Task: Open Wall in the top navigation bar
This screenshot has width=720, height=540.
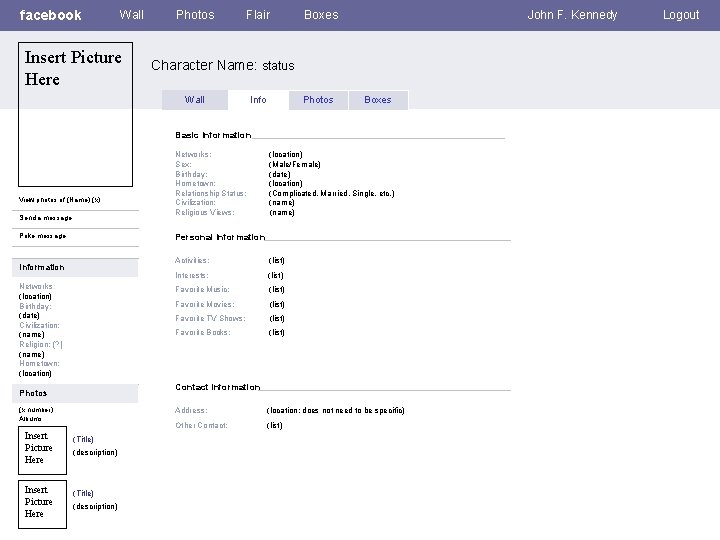Action: [x=132, y=15]
